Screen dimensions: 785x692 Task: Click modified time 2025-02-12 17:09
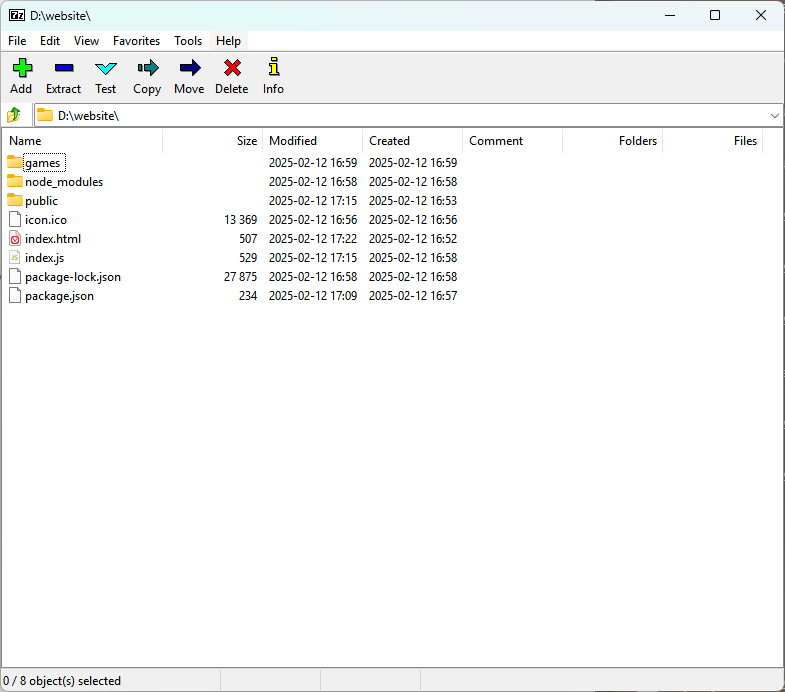point(313,296)
